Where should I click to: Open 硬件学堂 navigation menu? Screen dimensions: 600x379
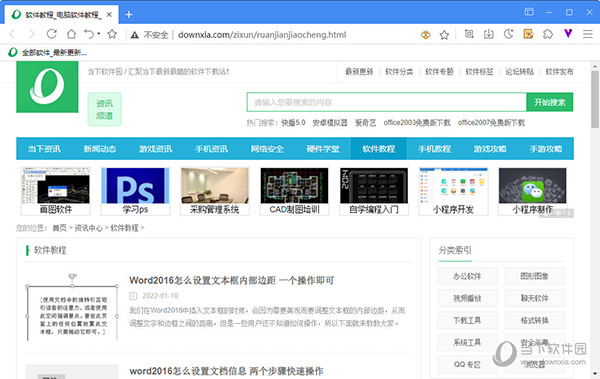(323, 149)
